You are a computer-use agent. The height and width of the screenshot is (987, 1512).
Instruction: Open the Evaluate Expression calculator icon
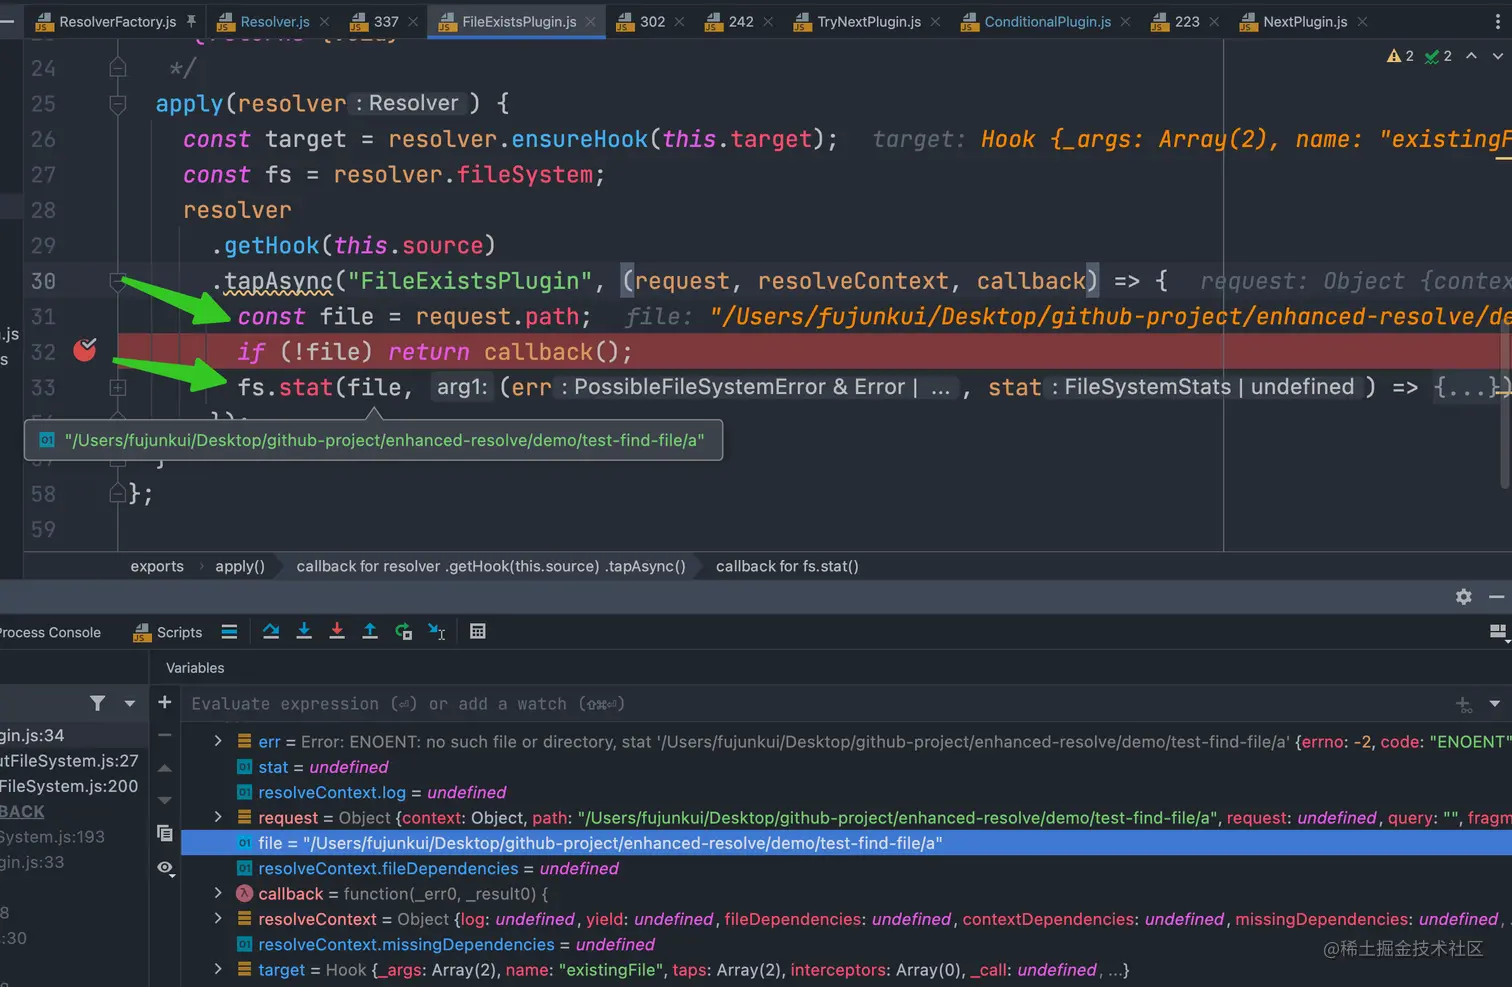(478, 631)
